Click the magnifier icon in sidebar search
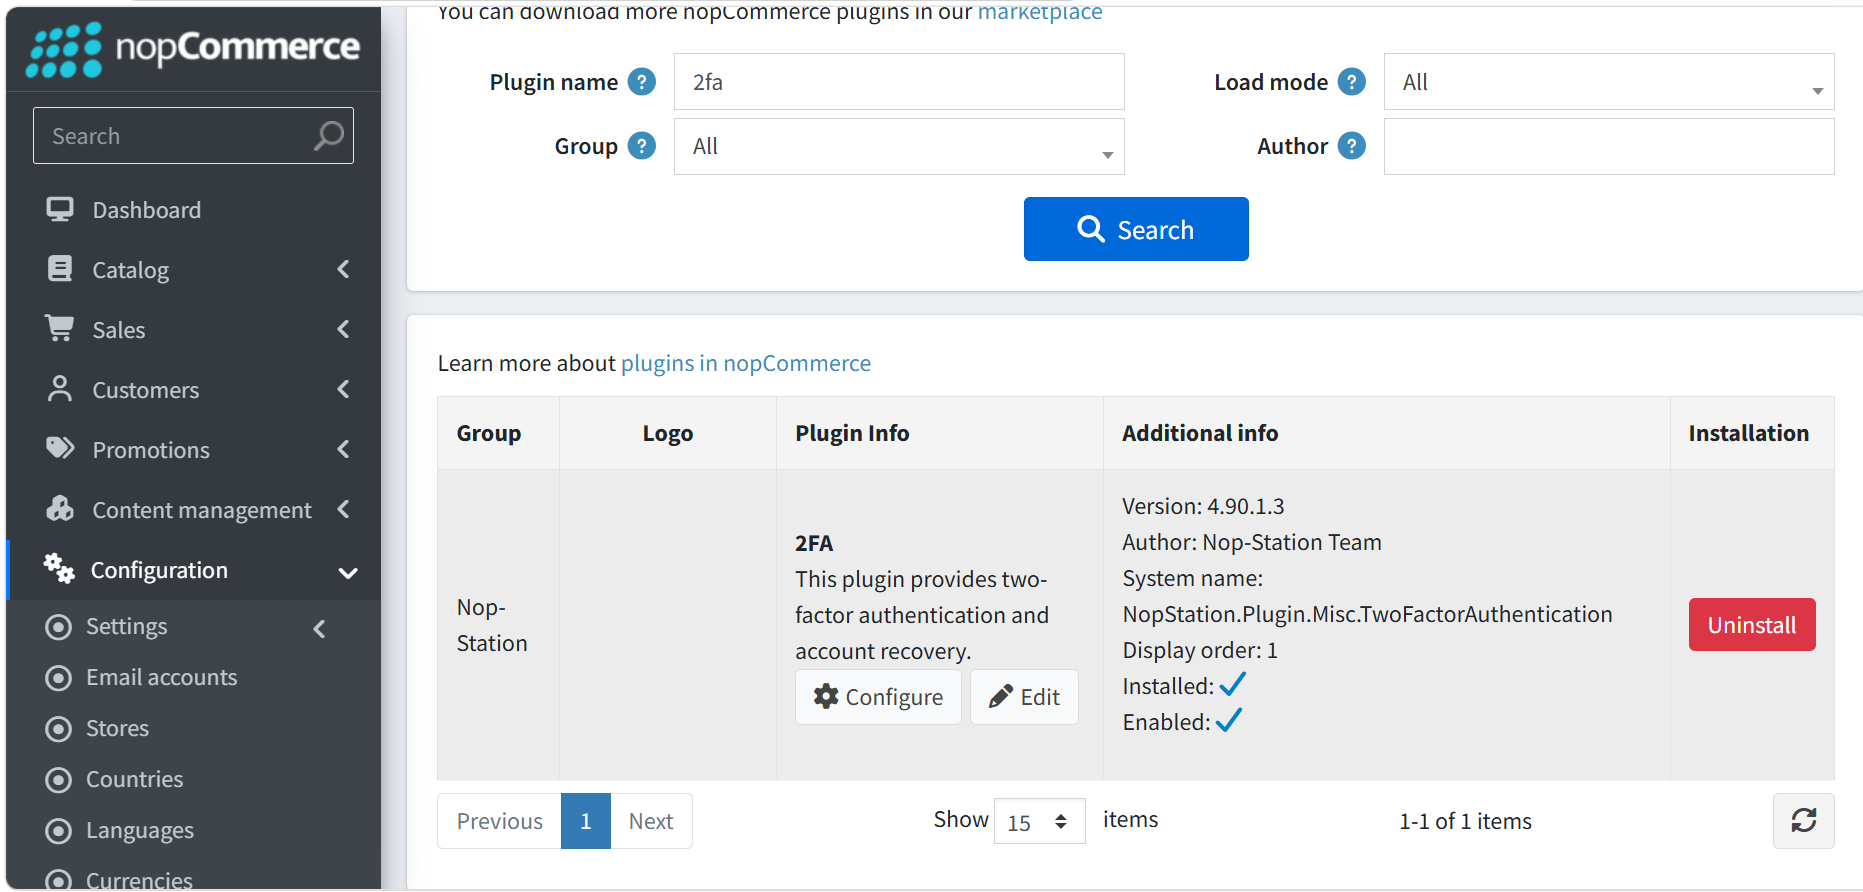 pos(328,136)
